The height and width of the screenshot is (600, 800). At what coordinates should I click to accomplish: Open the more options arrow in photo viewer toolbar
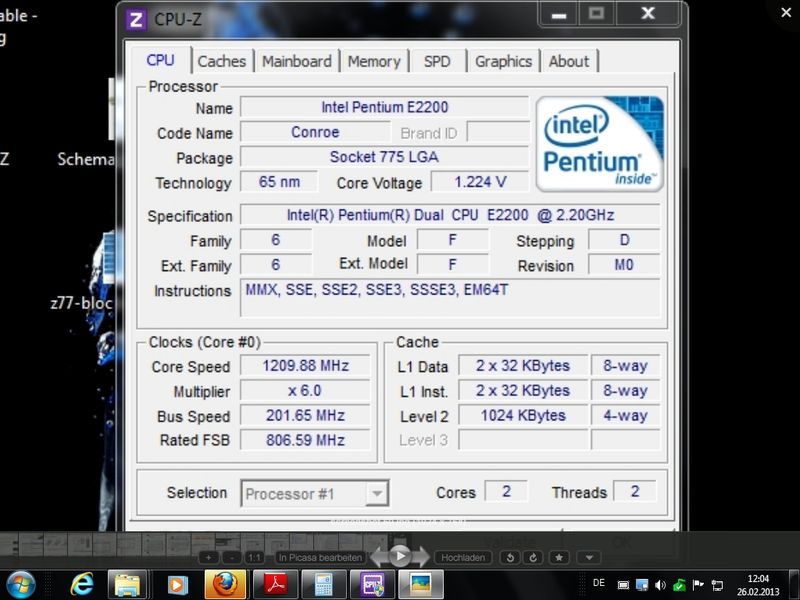point(590,557)
